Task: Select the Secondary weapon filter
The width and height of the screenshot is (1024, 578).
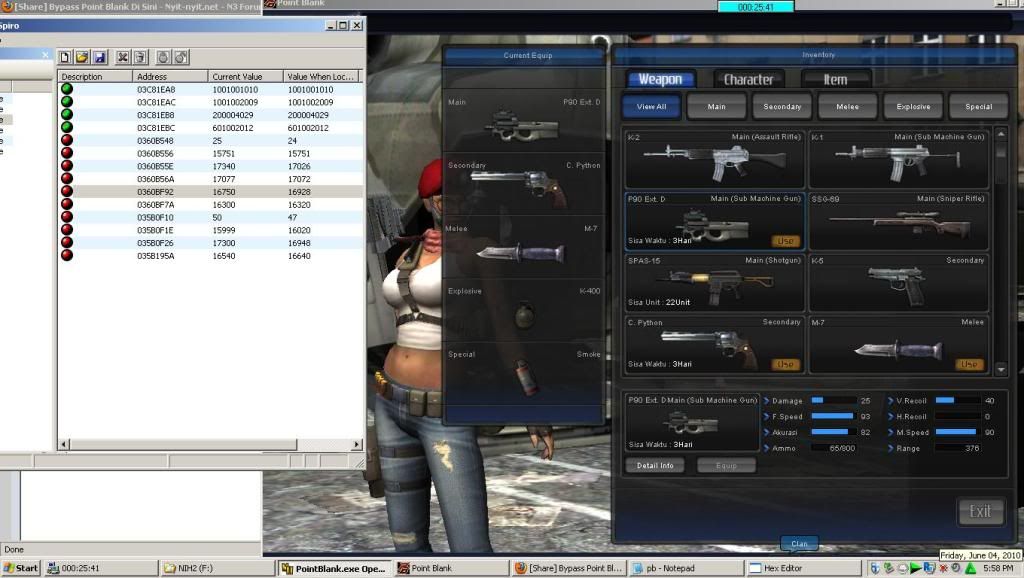Action: [782, 106]
